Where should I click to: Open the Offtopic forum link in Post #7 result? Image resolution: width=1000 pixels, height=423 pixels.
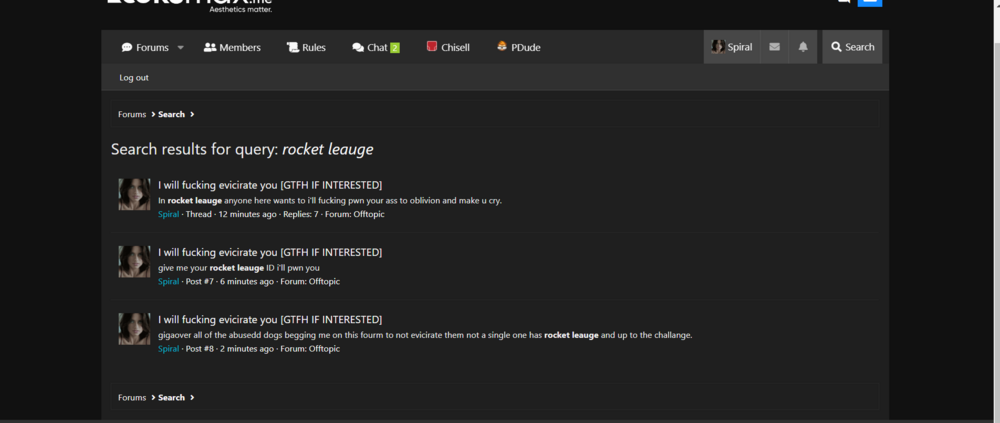(322, 282)
